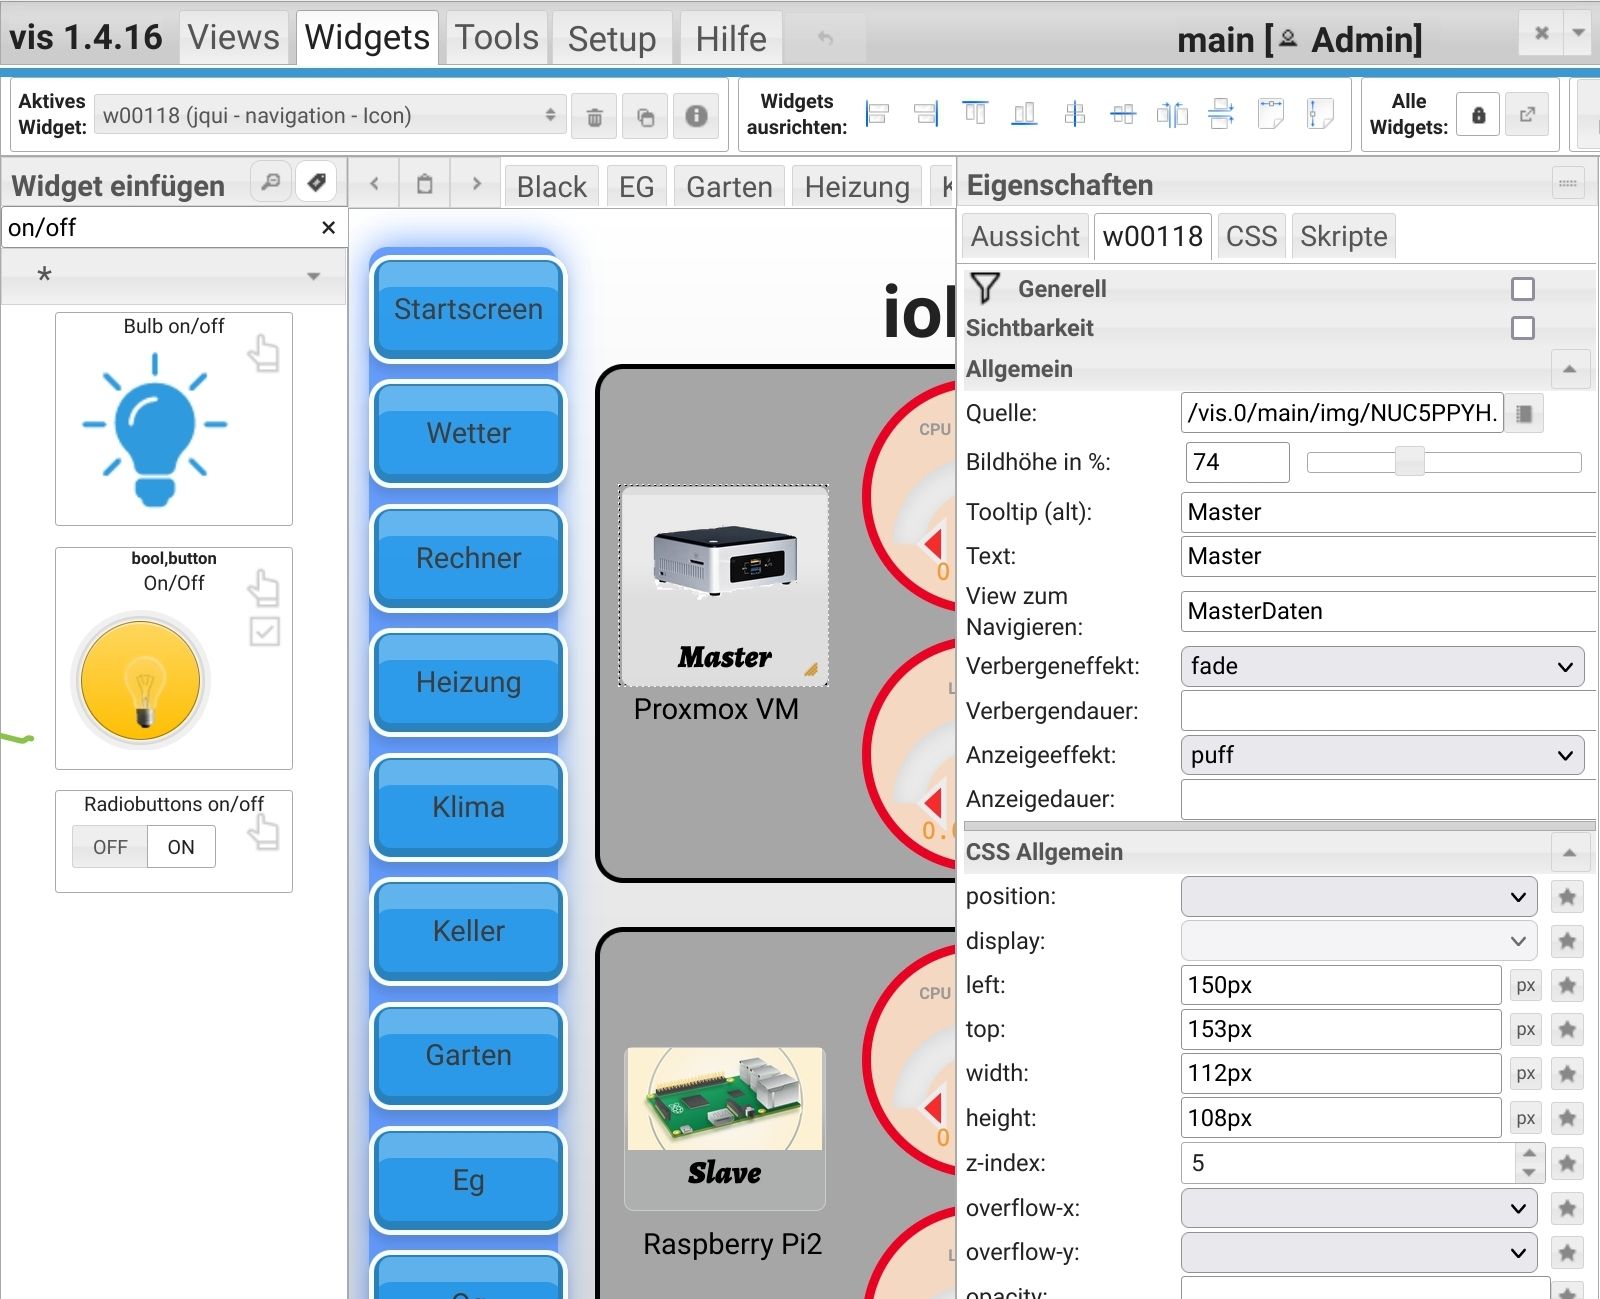Click the Heizung navigation button in the view
Viewport: 1600px width, 1299px height.
tap(468, 682)
